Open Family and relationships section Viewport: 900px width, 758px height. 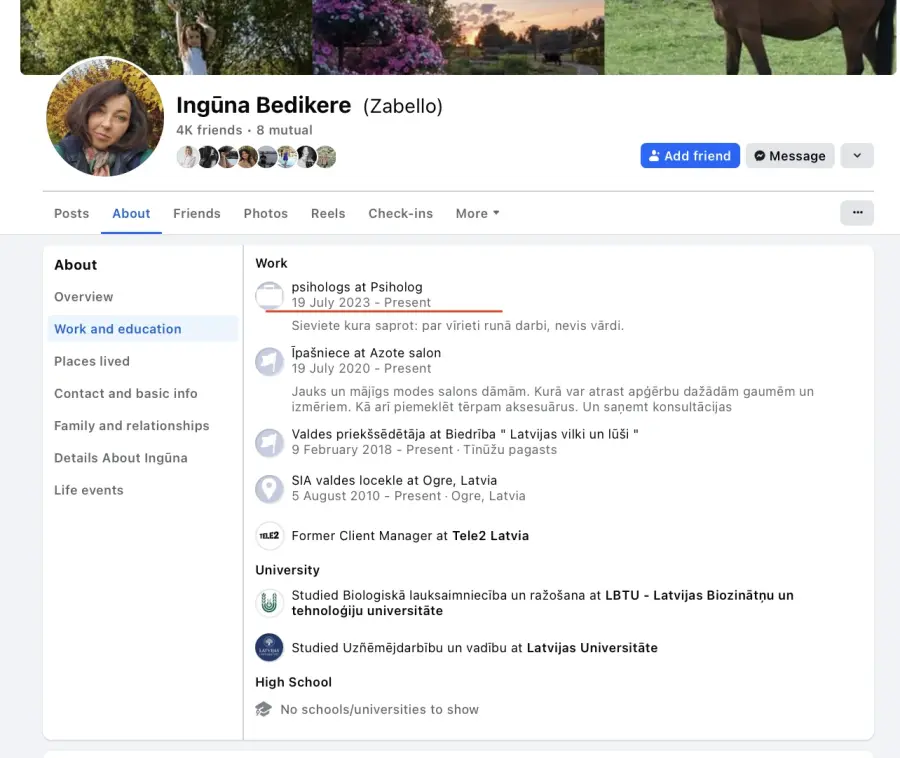[132, 426]
